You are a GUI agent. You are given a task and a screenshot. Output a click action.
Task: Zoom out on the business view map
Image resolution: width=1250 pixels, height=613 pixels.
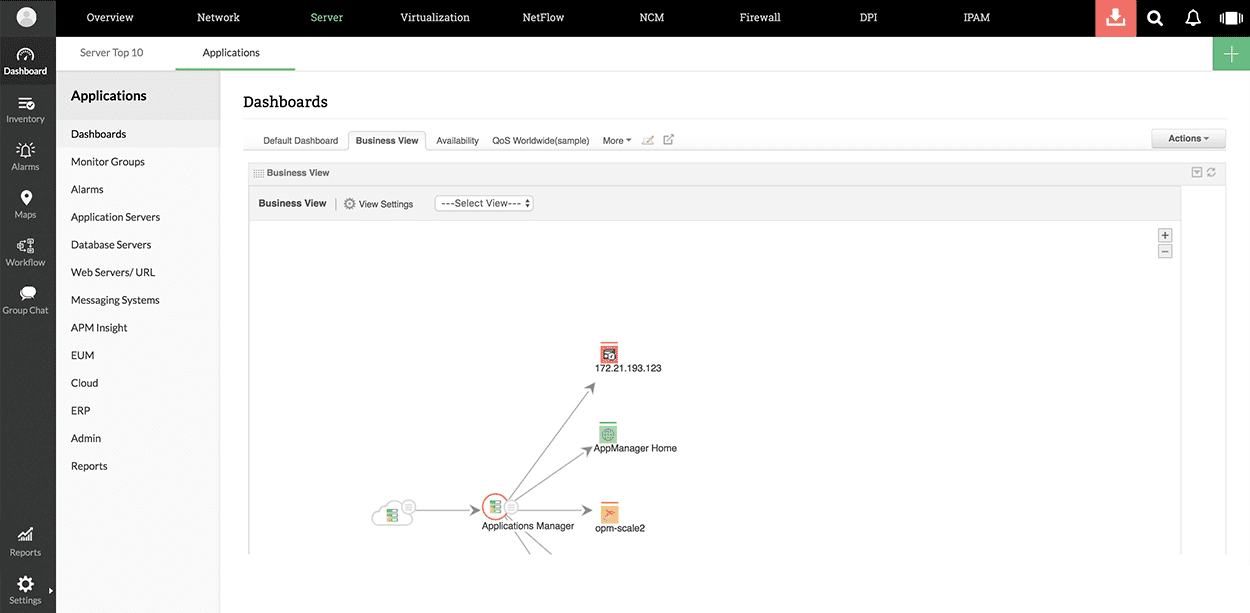point(1165,252)
